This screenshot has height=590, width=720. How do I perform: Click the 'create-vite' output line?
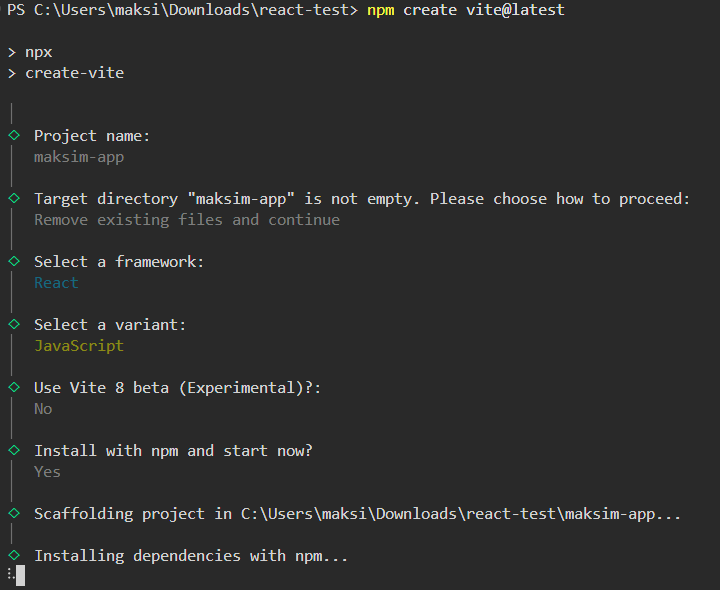[x=75, y=73]
